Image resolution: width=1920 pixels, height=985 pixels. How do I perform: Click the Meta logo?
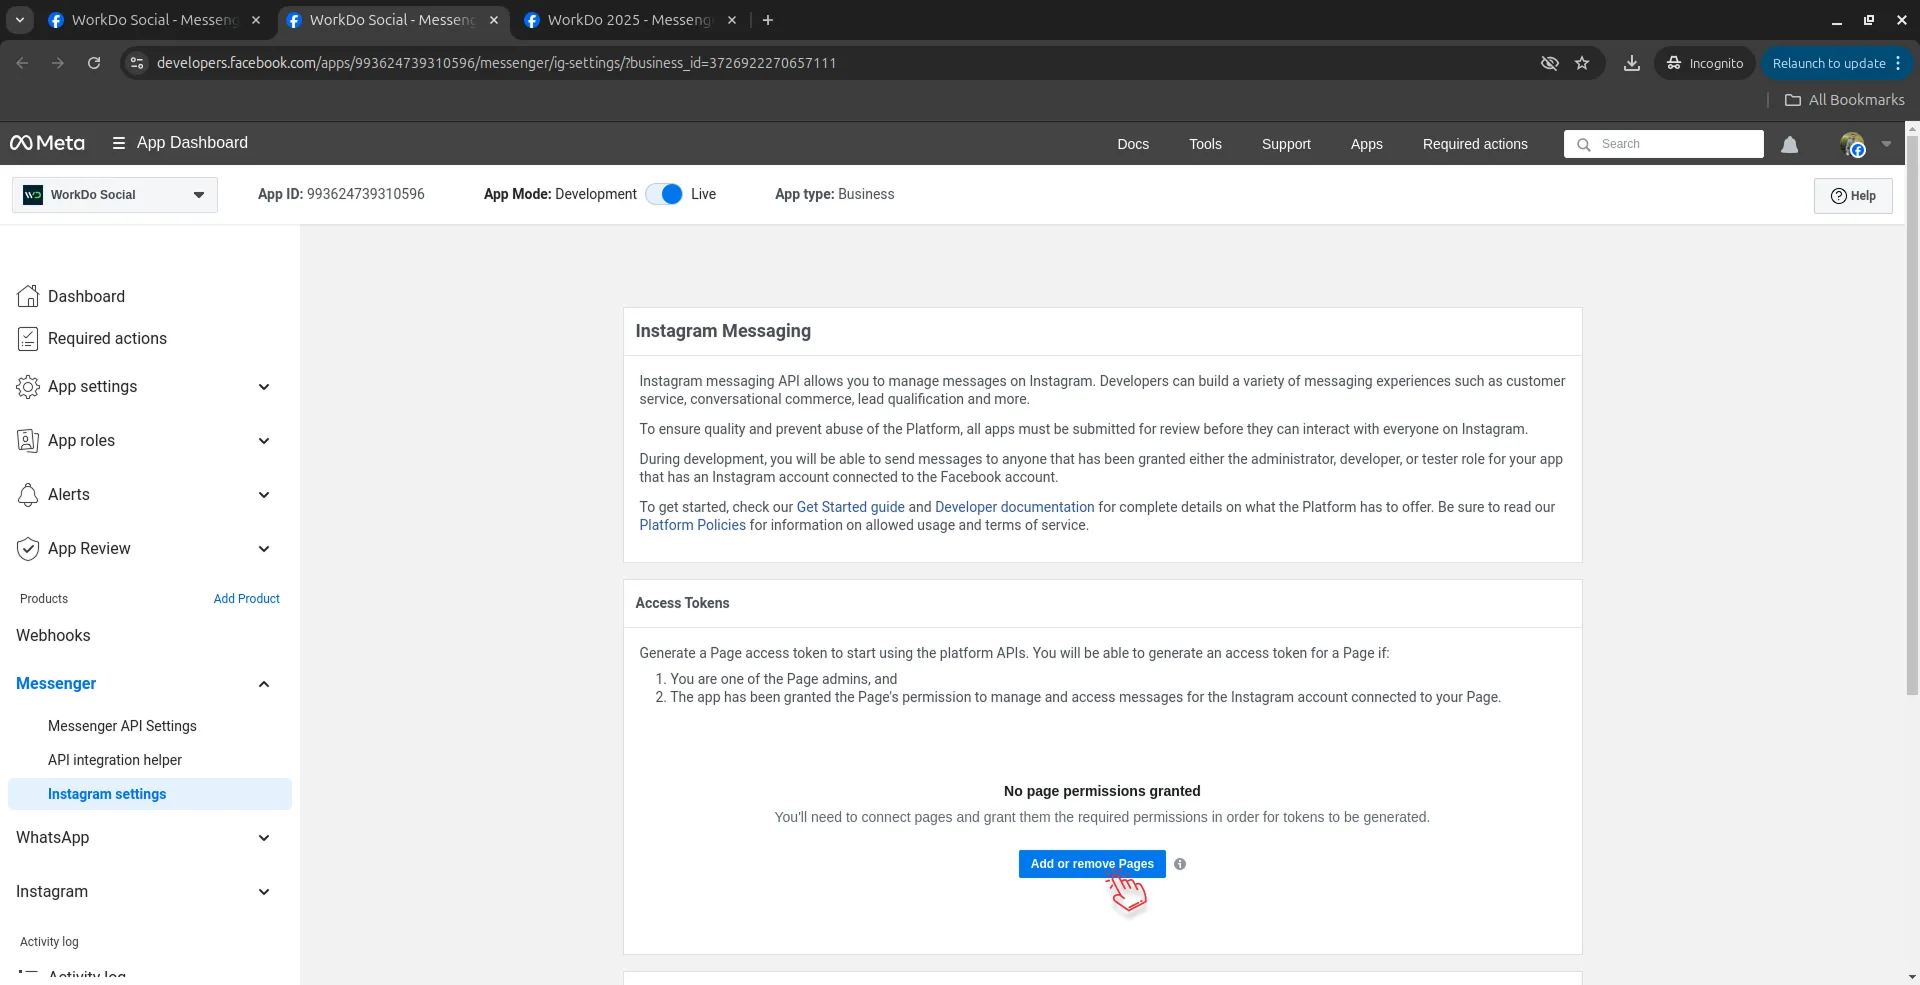point(47,143)
